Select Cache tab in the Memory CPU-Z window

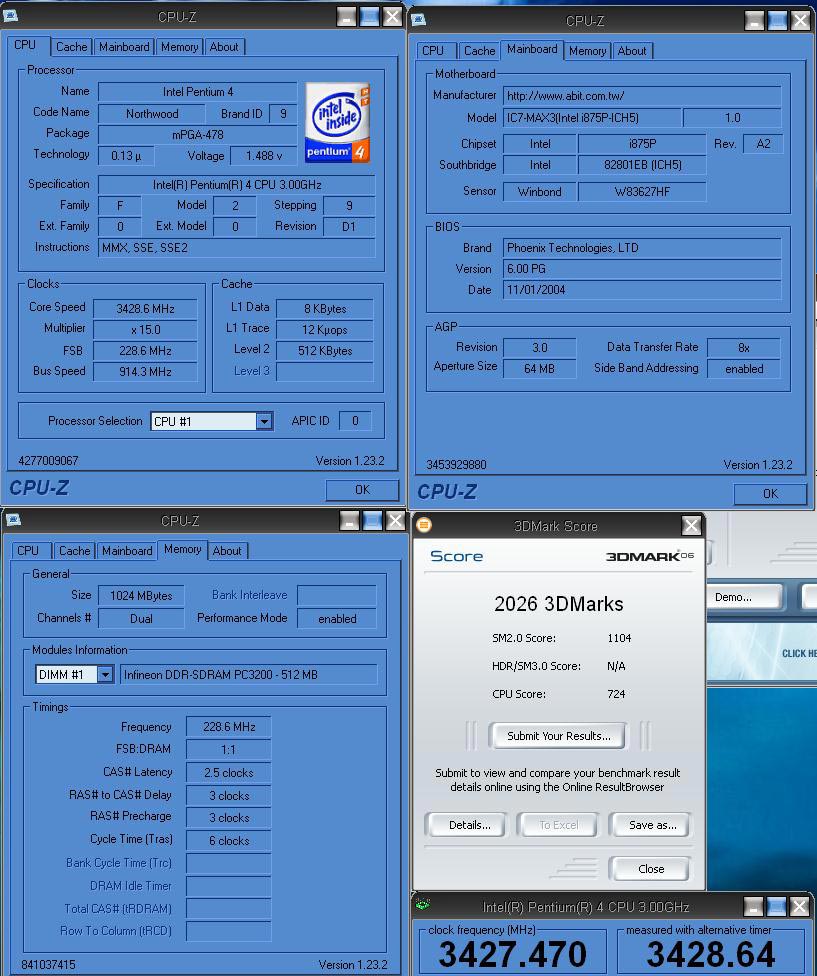75,551
